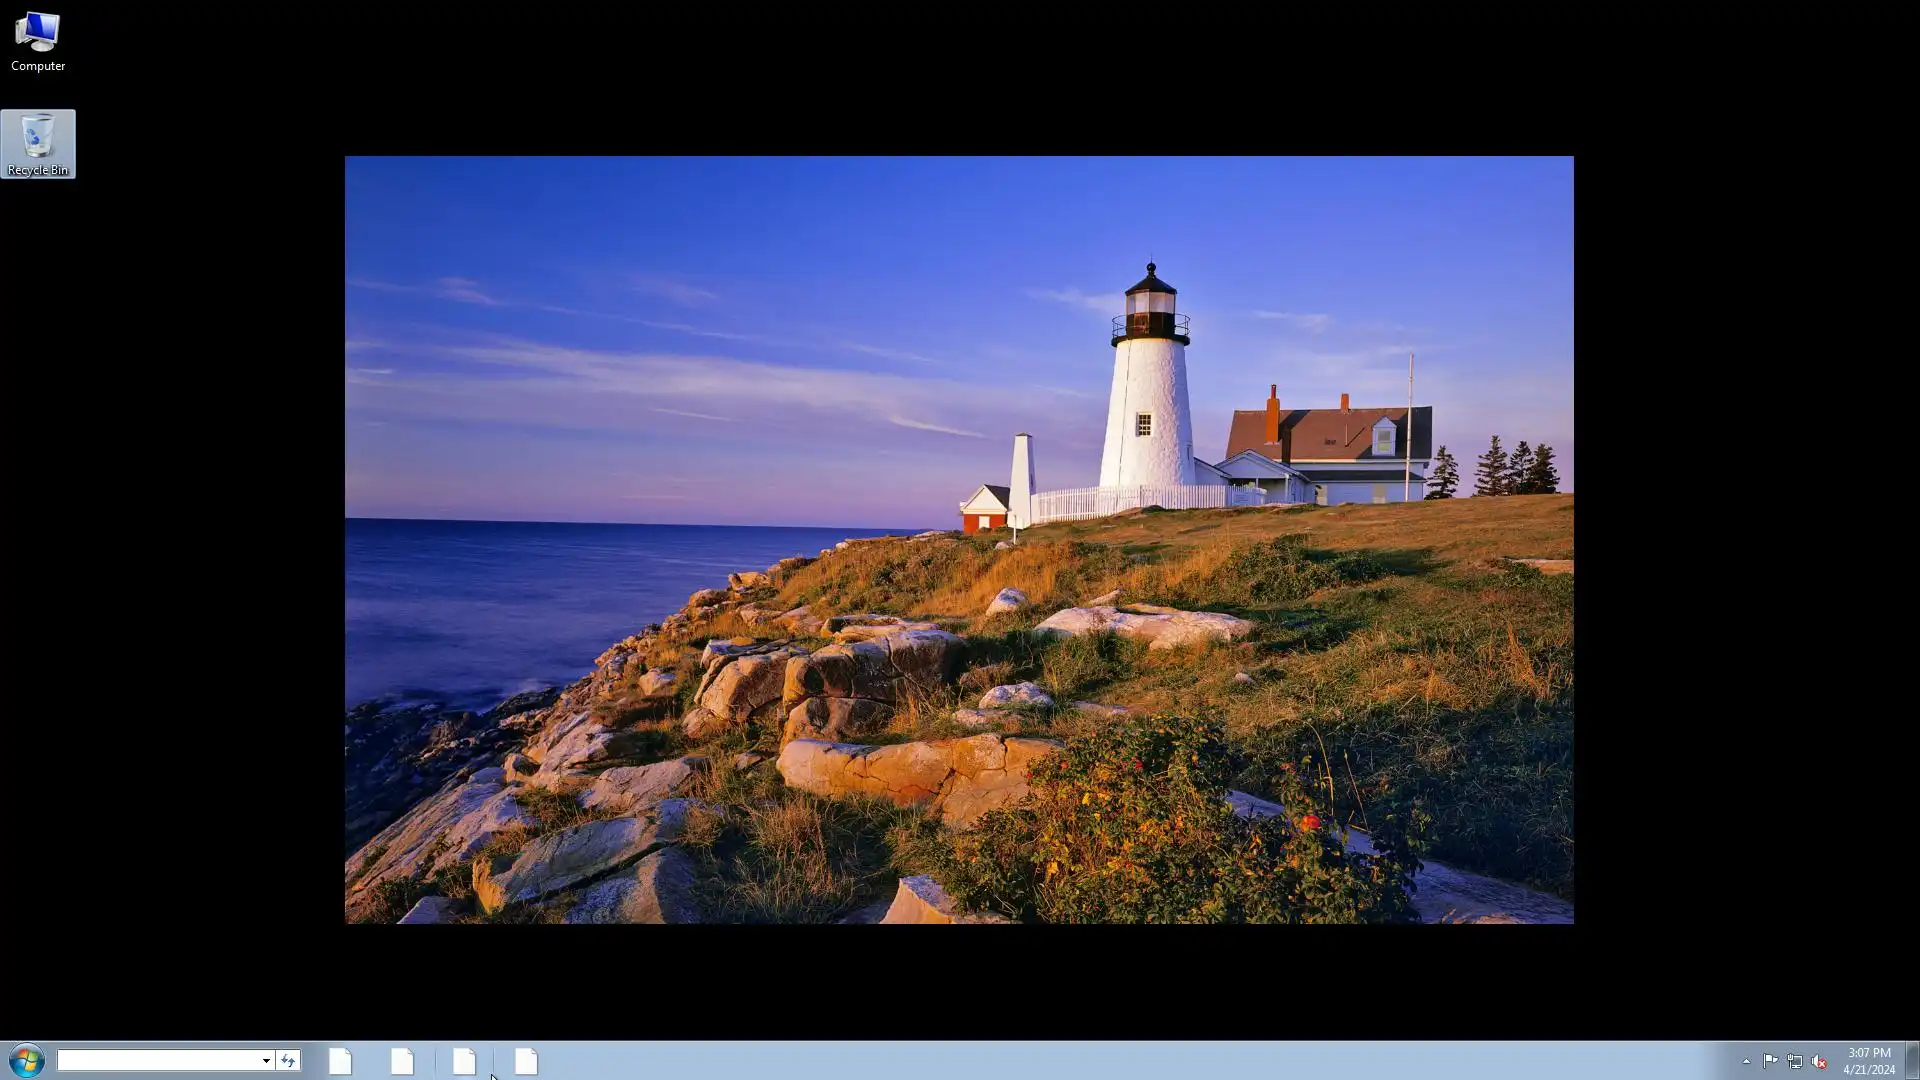Viewport: 1920px width, 1080px height.
Task: Click the muted volume speaker icon
Action: pyautogui.click(x=1819, y=1061)
